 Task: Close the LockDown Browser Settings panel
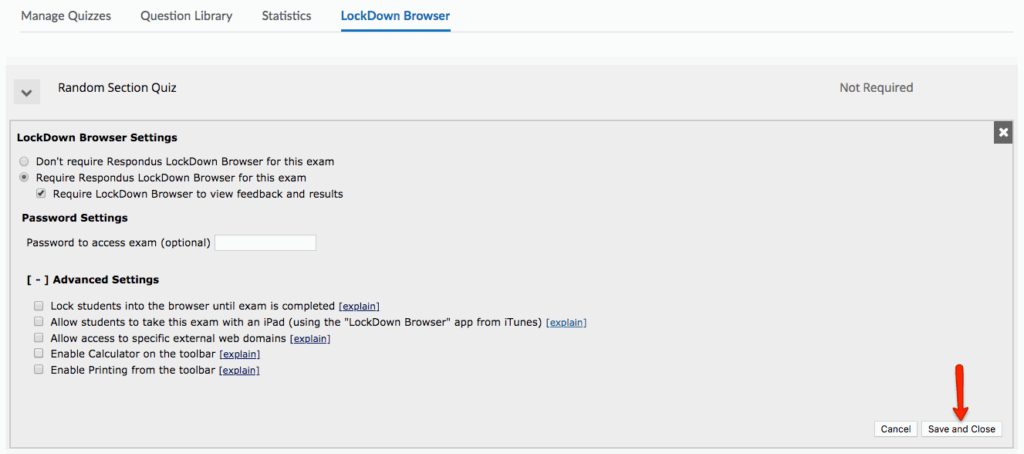(1002, 133)
